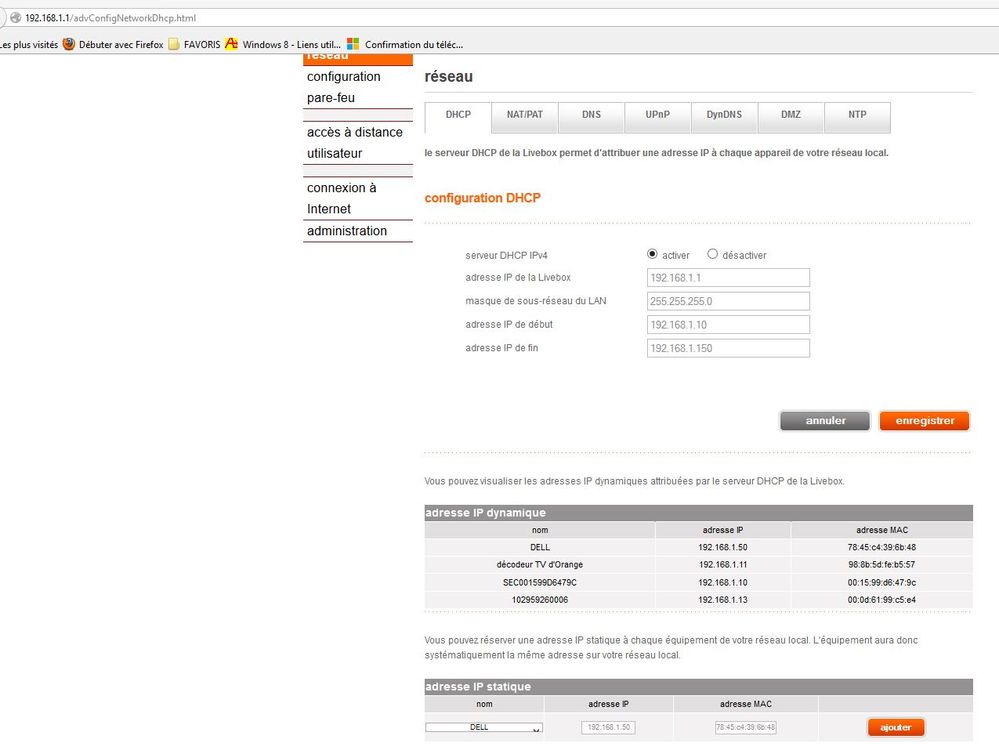Open 'administration' in the sidebar menu

(x=347, y=231)
